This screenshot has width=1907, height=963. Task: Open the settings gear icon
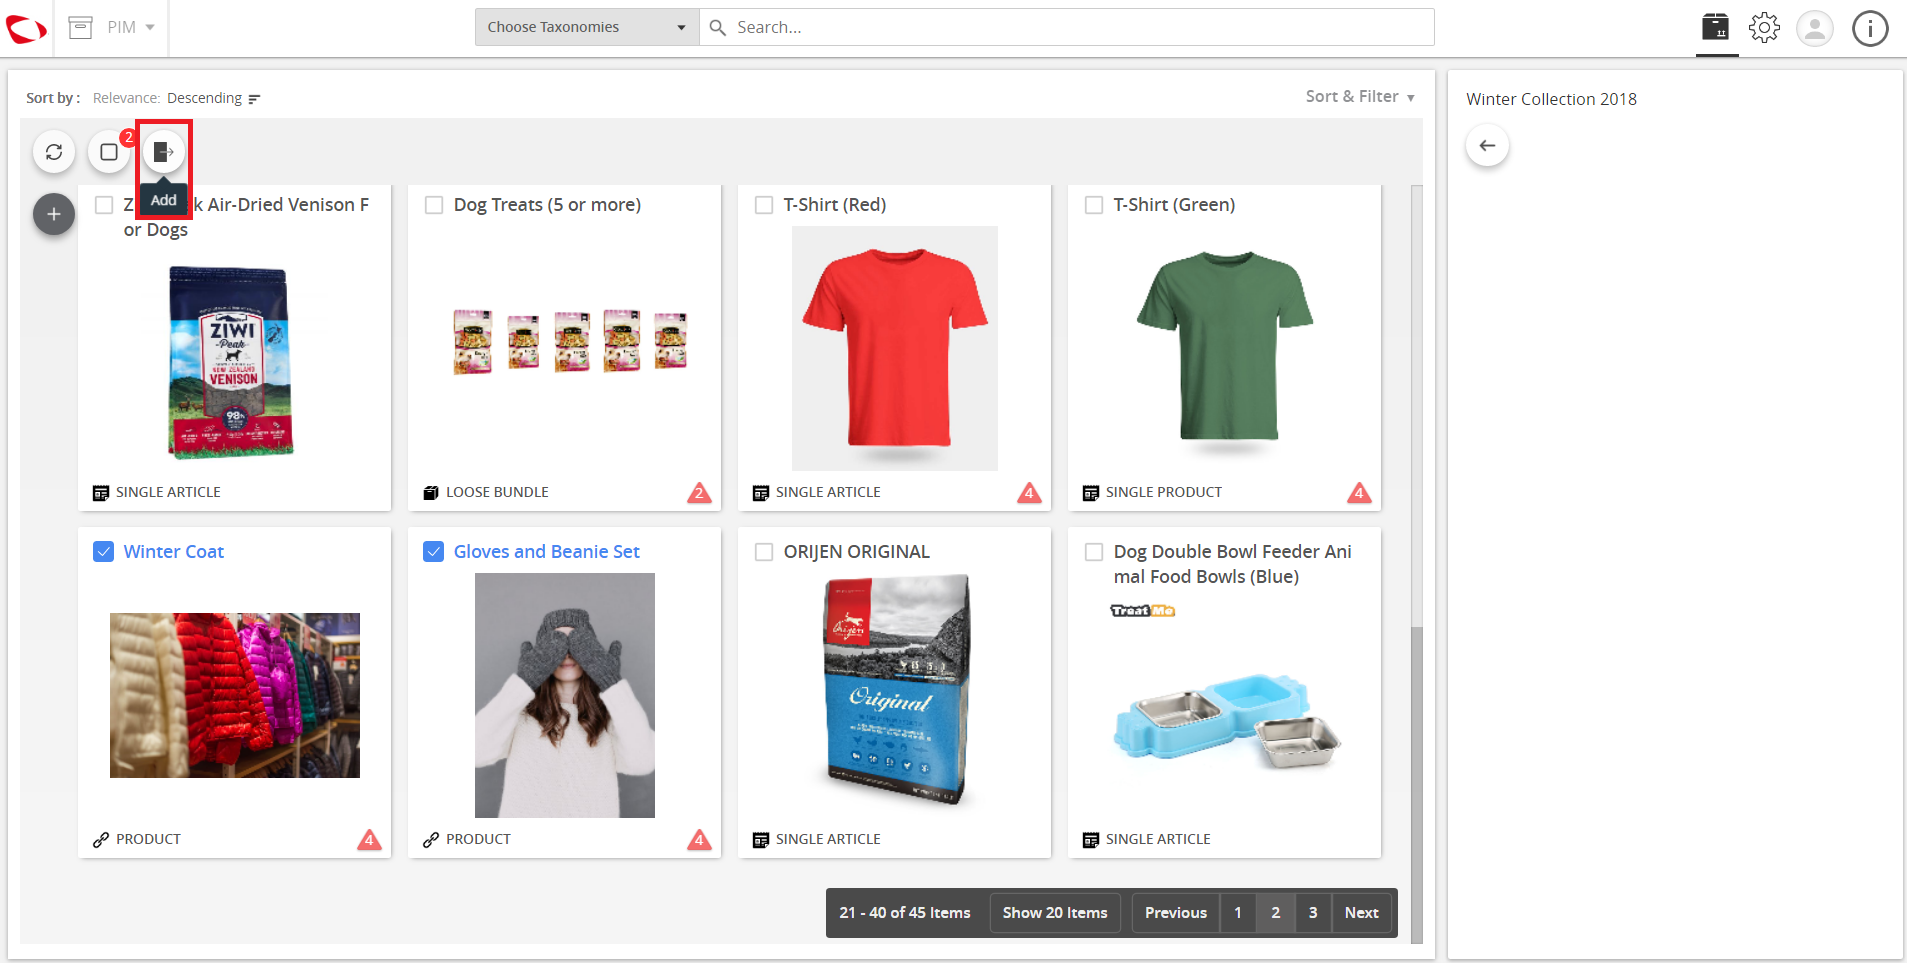coord(1764,27)
